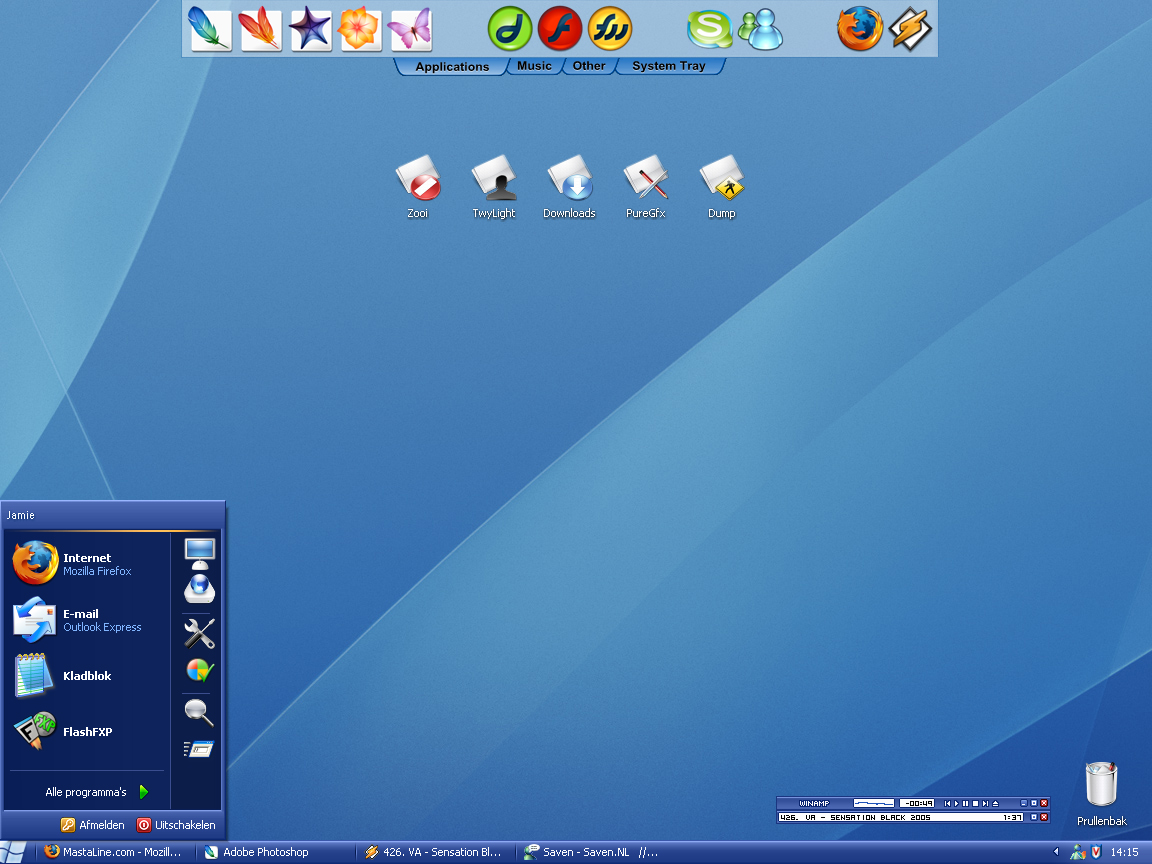Open Run dialog icon in start menu
The width and height of the screenshot is (1152, 864).
(199, 749)
